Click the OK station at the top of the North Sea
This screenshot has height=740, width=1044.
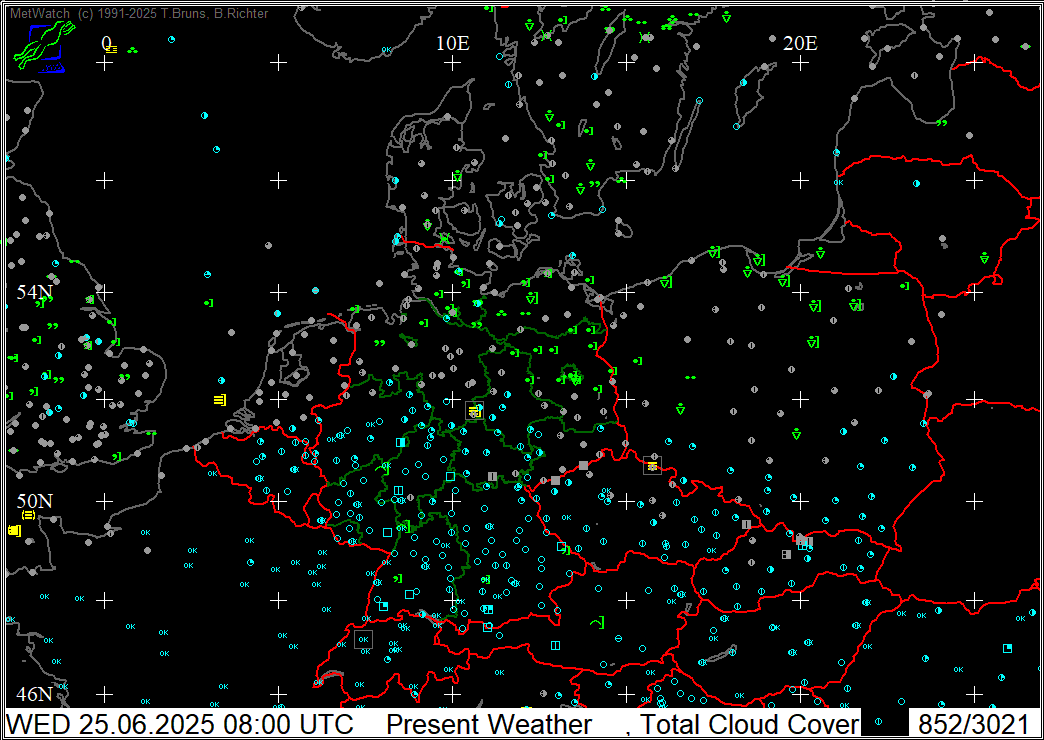[386, 50]
